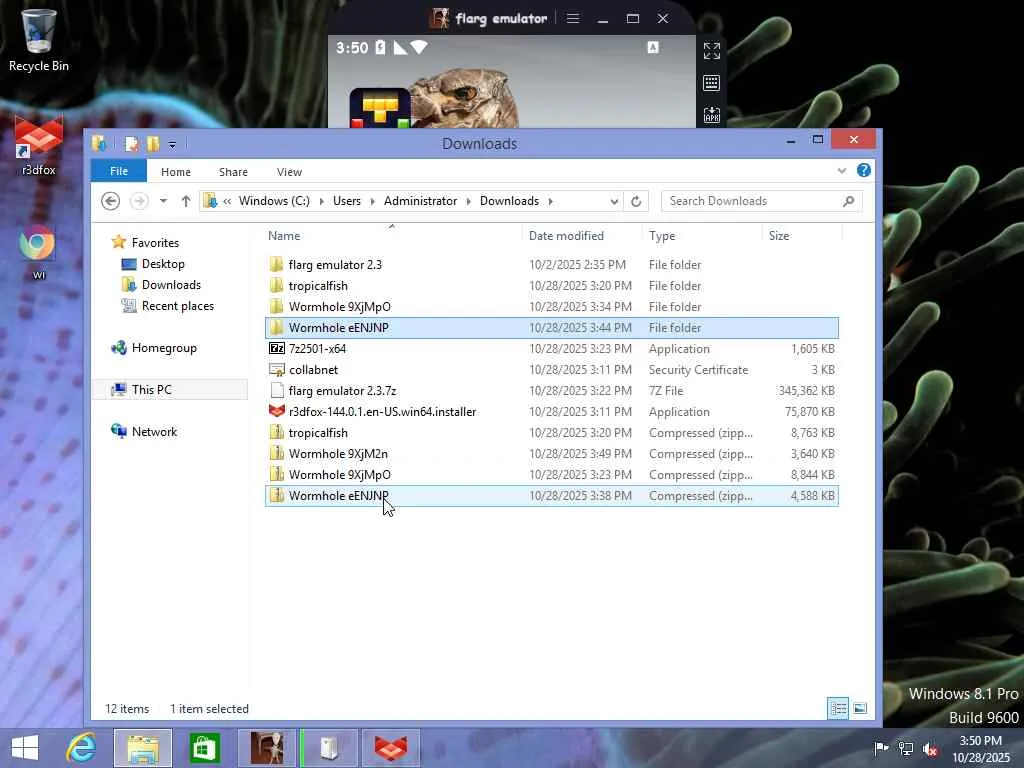This screenshot has height=768, width=1024.
Task: Select Network in the navigation pane
Action: point(144,432)
